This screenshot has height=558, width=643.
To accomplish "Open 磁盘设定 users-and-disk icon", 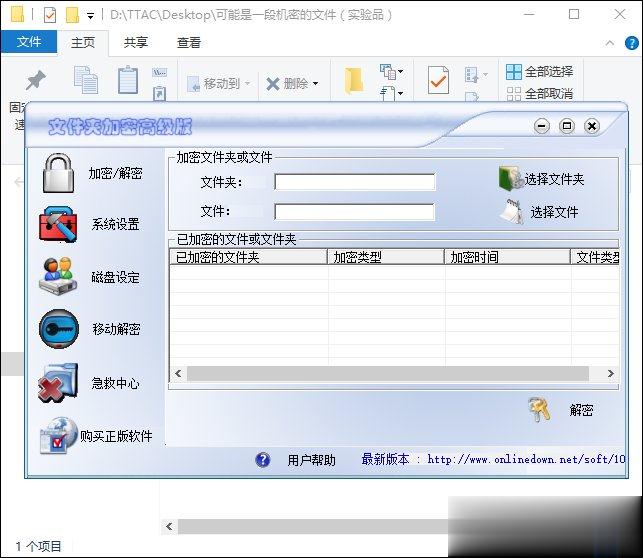I will (58, 276).
